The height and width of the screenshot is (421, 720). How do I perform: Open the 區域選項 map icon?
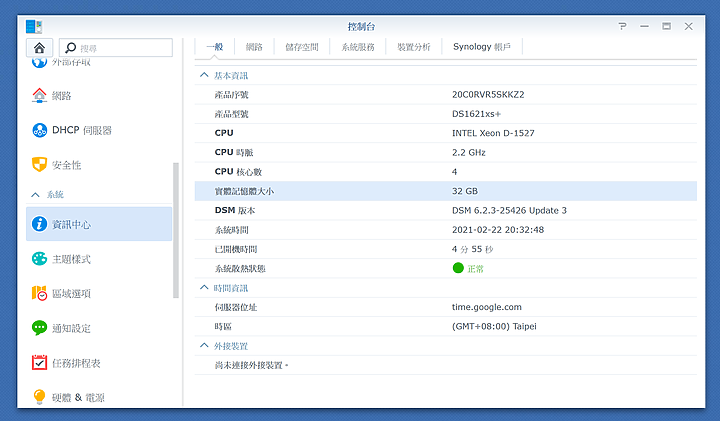pos(39,293)
